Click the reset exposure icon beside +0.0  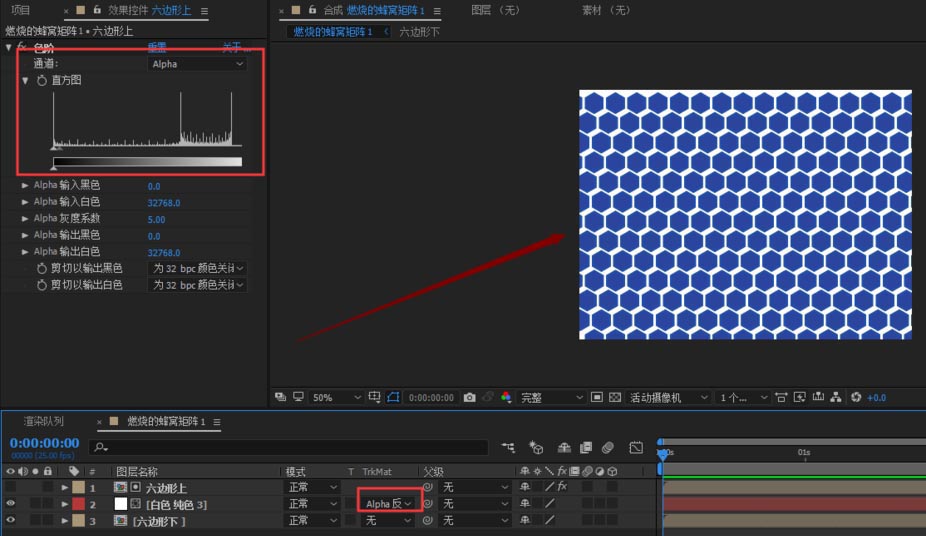855,397
